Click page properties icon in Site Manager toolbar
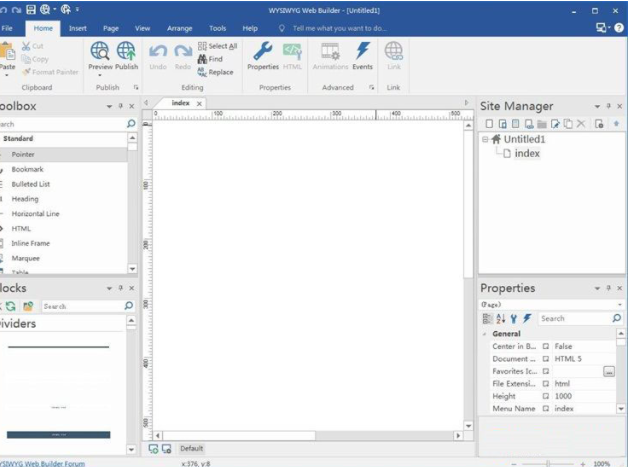This screenshot has width=632, height=467. point(599,124)
